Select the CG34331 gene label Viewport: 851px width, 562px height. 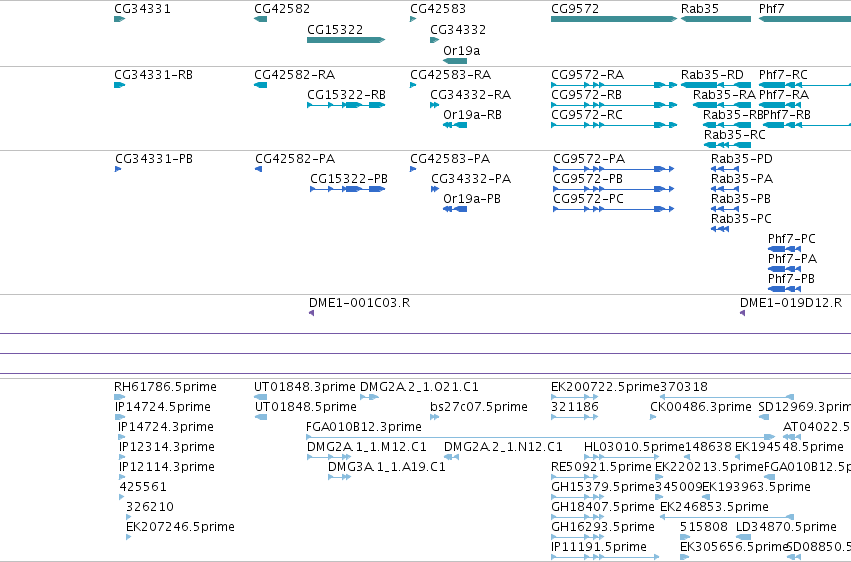[x=142, y=9]
